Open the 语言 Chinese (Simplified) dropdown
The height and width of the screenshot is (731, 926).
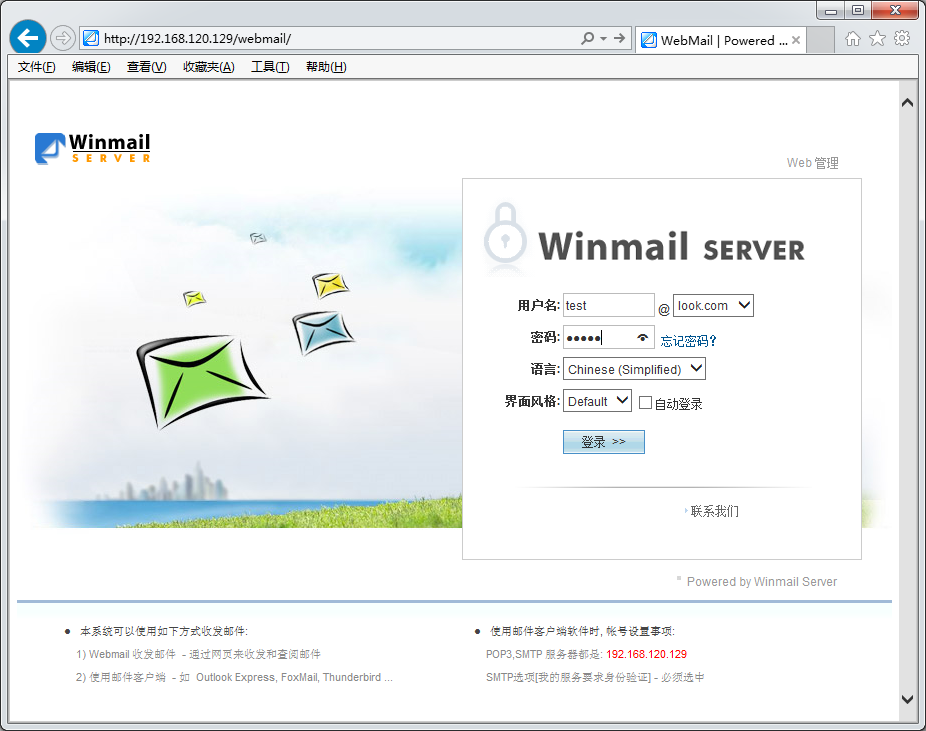click(634, 369)
